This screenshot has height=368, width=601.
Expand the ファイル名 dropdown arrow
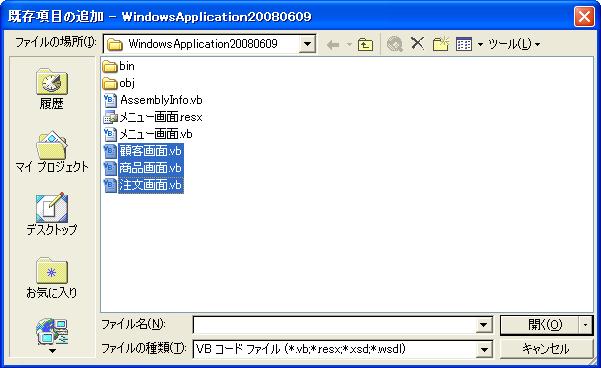(x=484, y=325)
